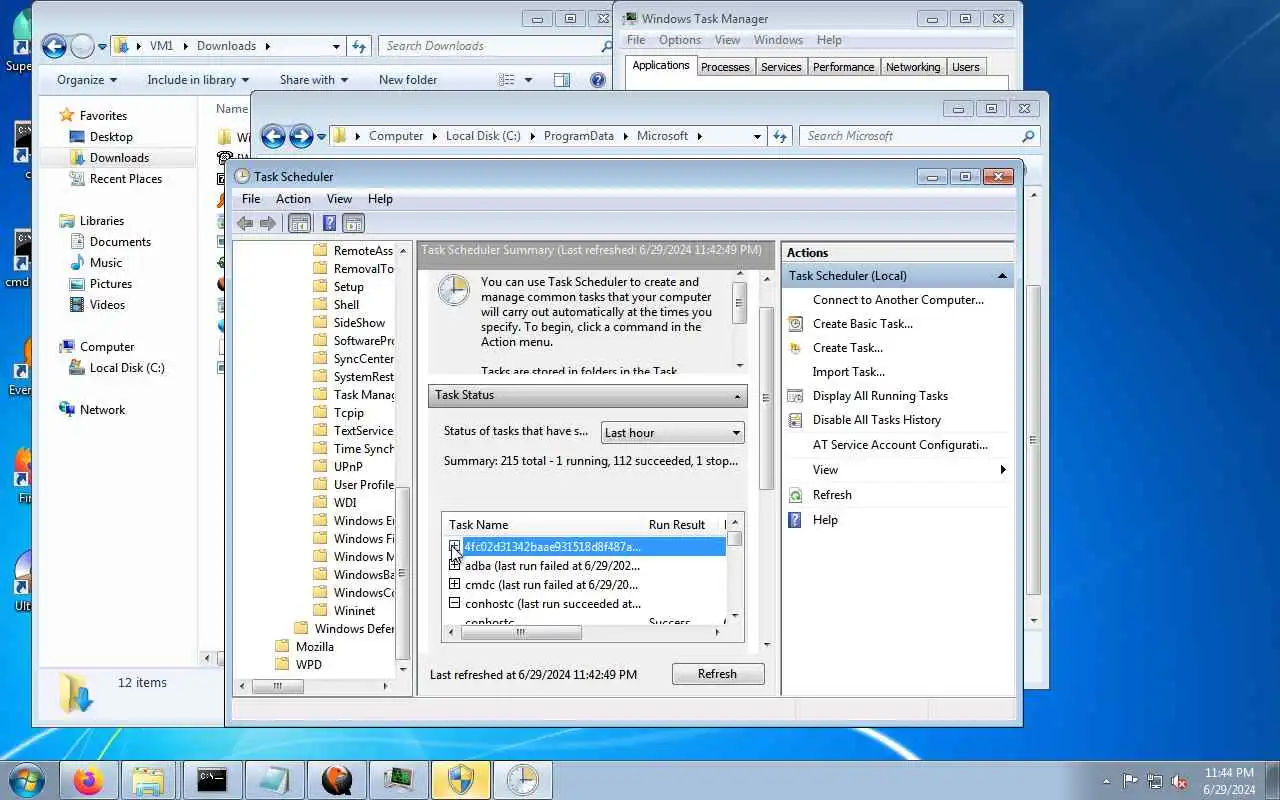Select Local Disk (C:) in the Downloads navigation pane
Viewport: 1280px width, 800px height.
[127, 368]
